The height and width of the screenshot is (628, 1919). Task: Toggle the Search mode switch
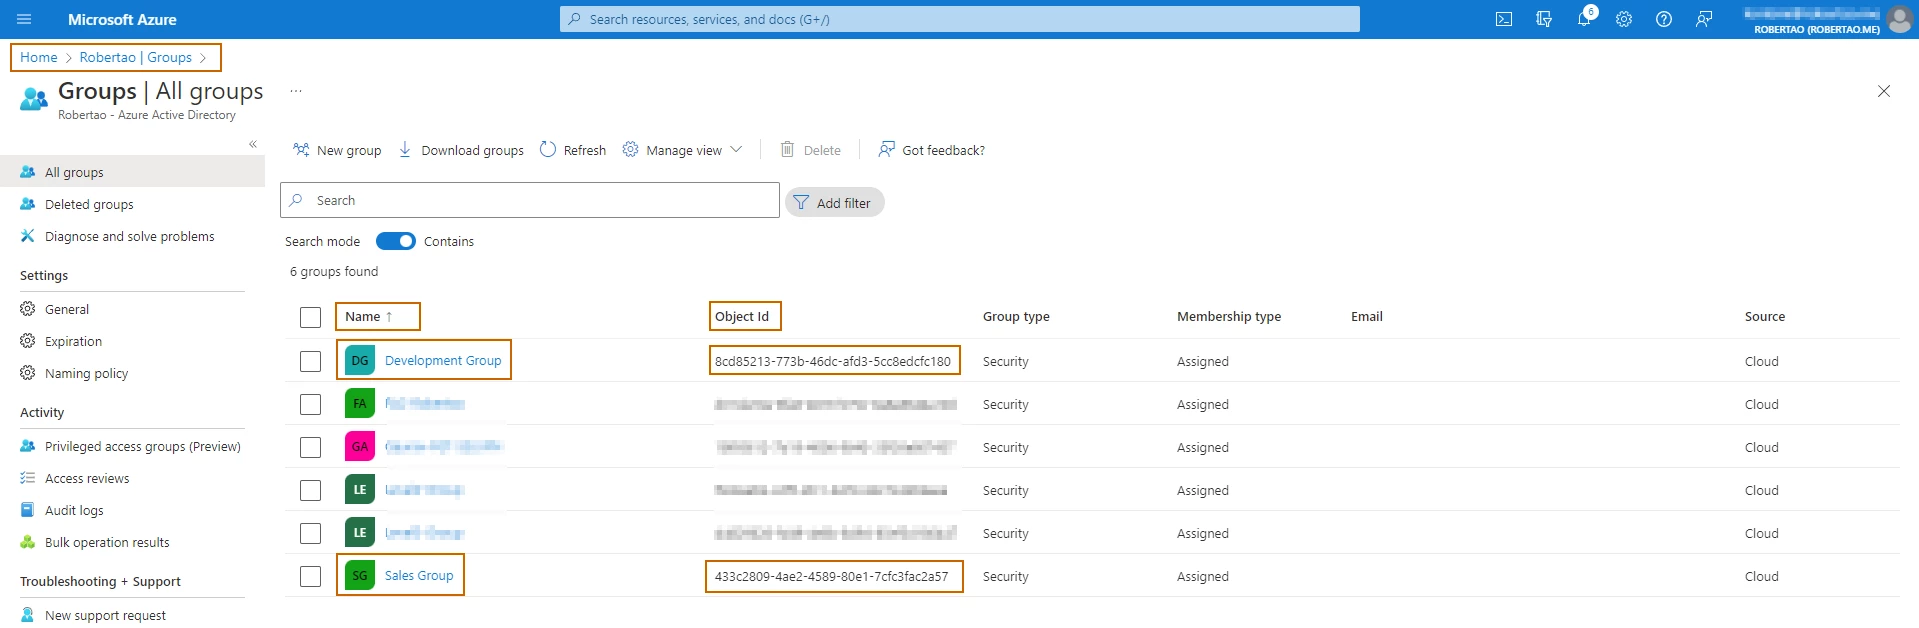396,241
